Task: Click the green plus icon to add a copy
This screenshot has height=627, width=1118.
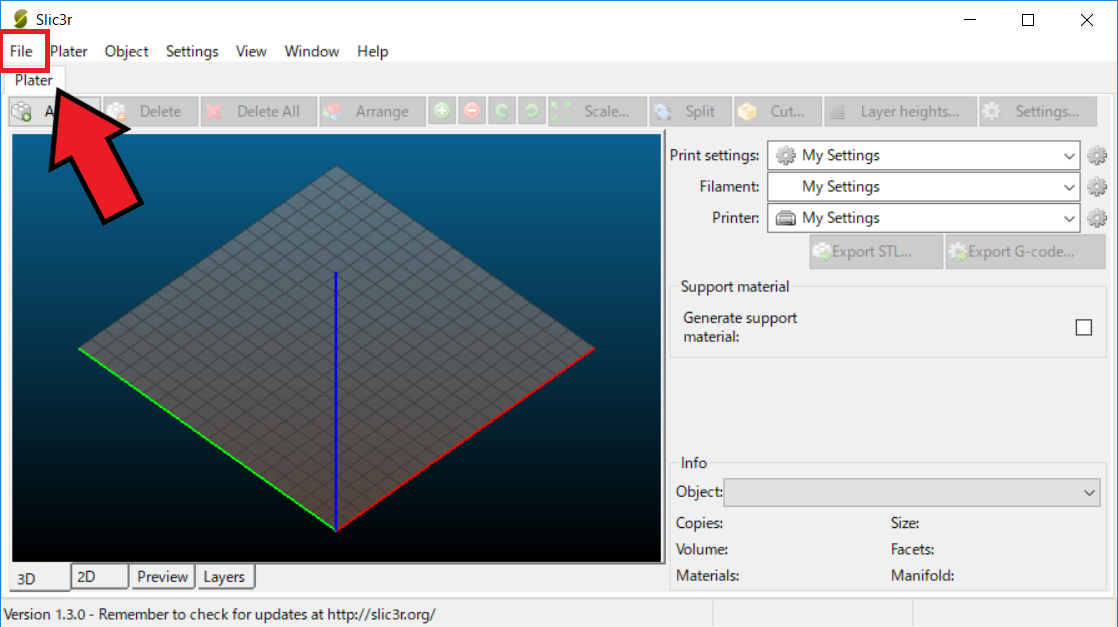Action: [x=442, y=111]
